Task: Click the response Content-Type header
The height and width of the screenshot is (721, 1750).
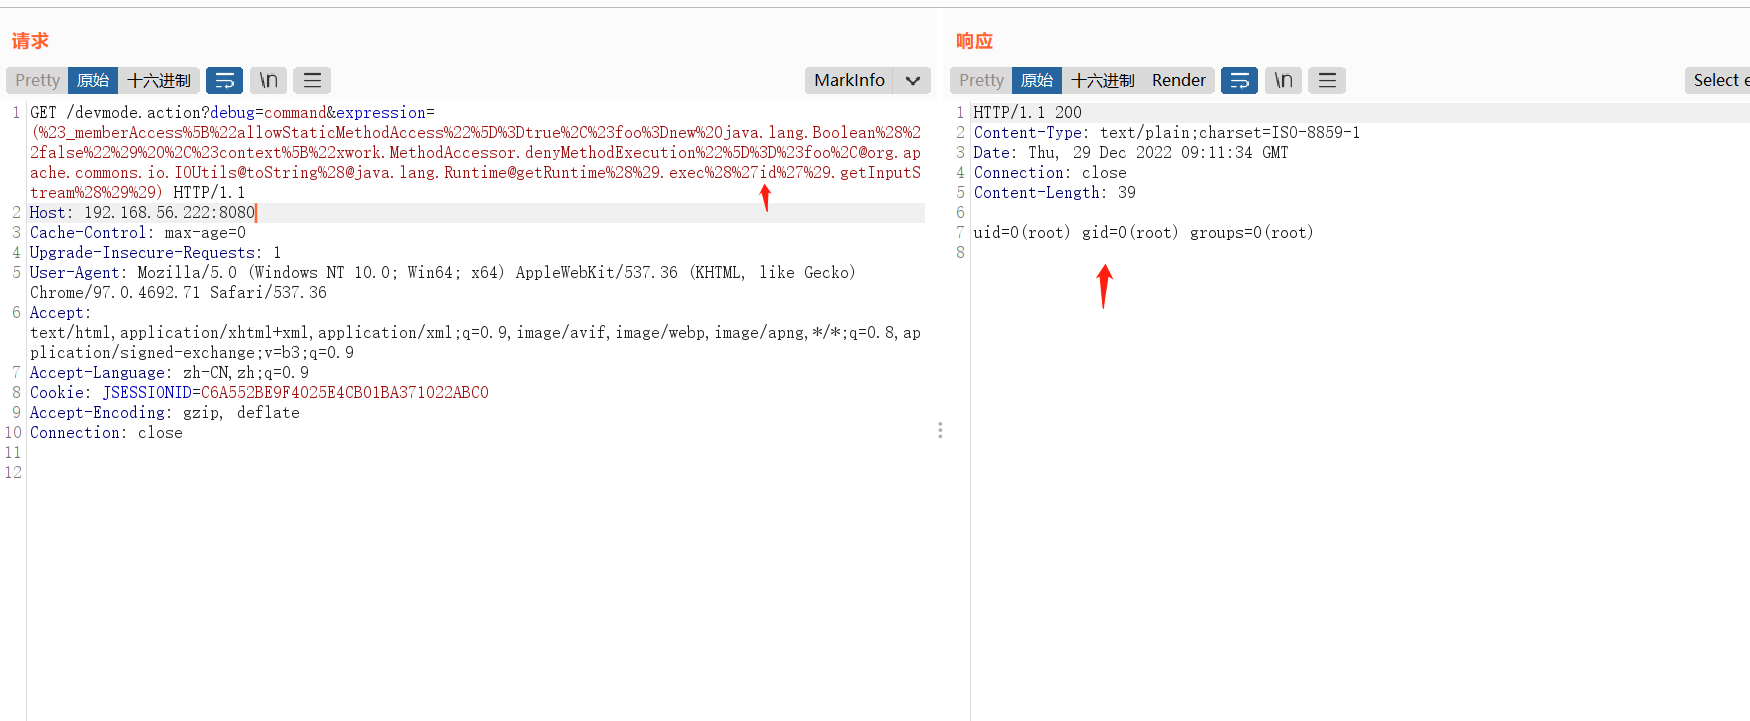Action: tap(1167, 132)
